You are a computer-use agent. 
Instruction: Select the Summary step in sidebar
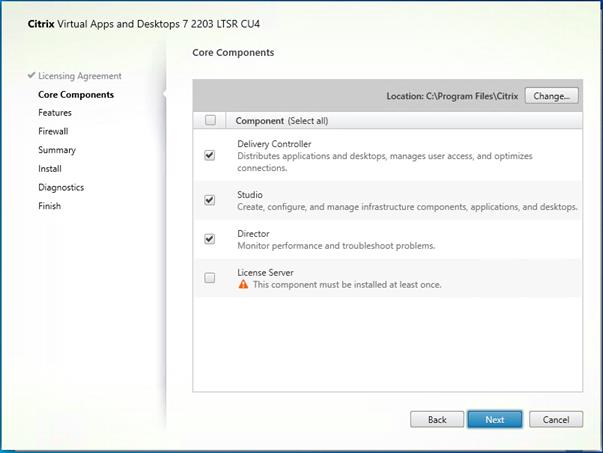coord(57,150)
